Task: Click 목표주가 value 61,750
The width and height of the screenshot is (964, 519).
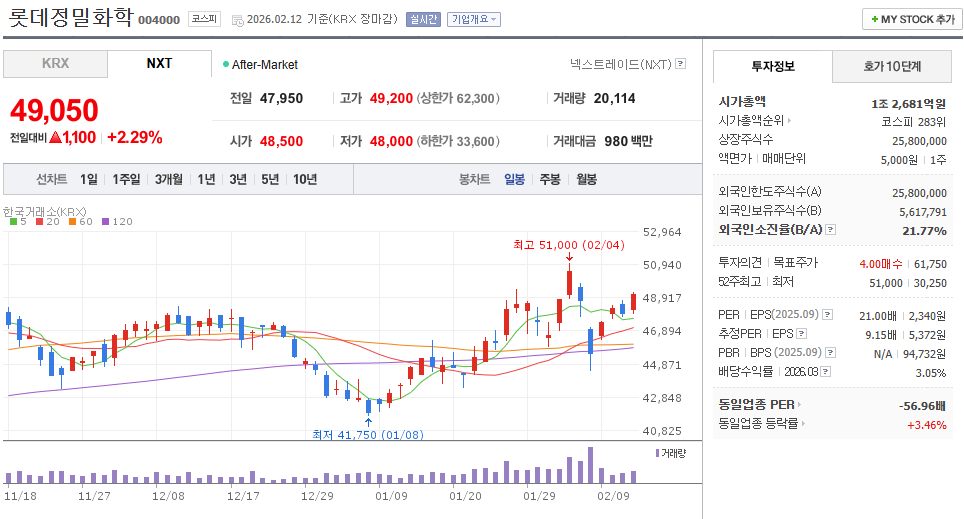Action: [x=930, y=264]
